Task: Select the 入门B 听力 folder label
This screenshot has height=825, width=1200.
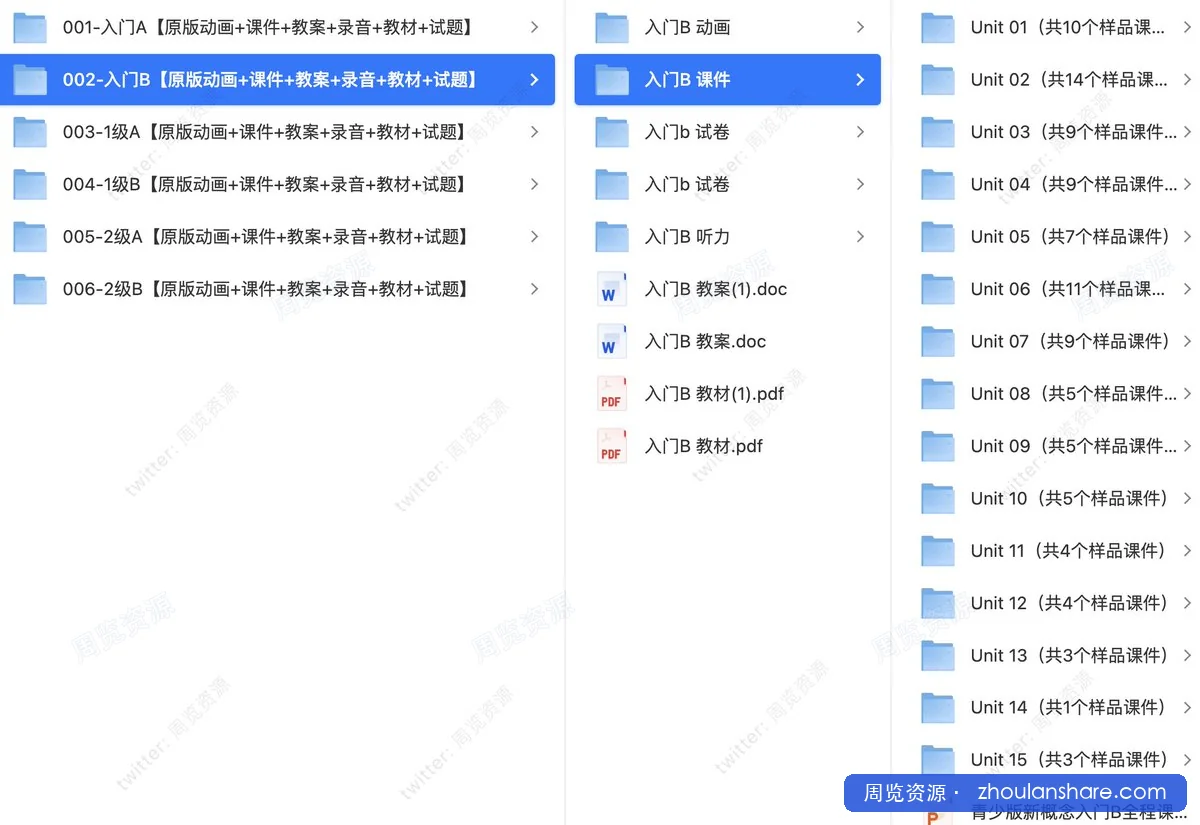Action: click(x=688, y=237)
